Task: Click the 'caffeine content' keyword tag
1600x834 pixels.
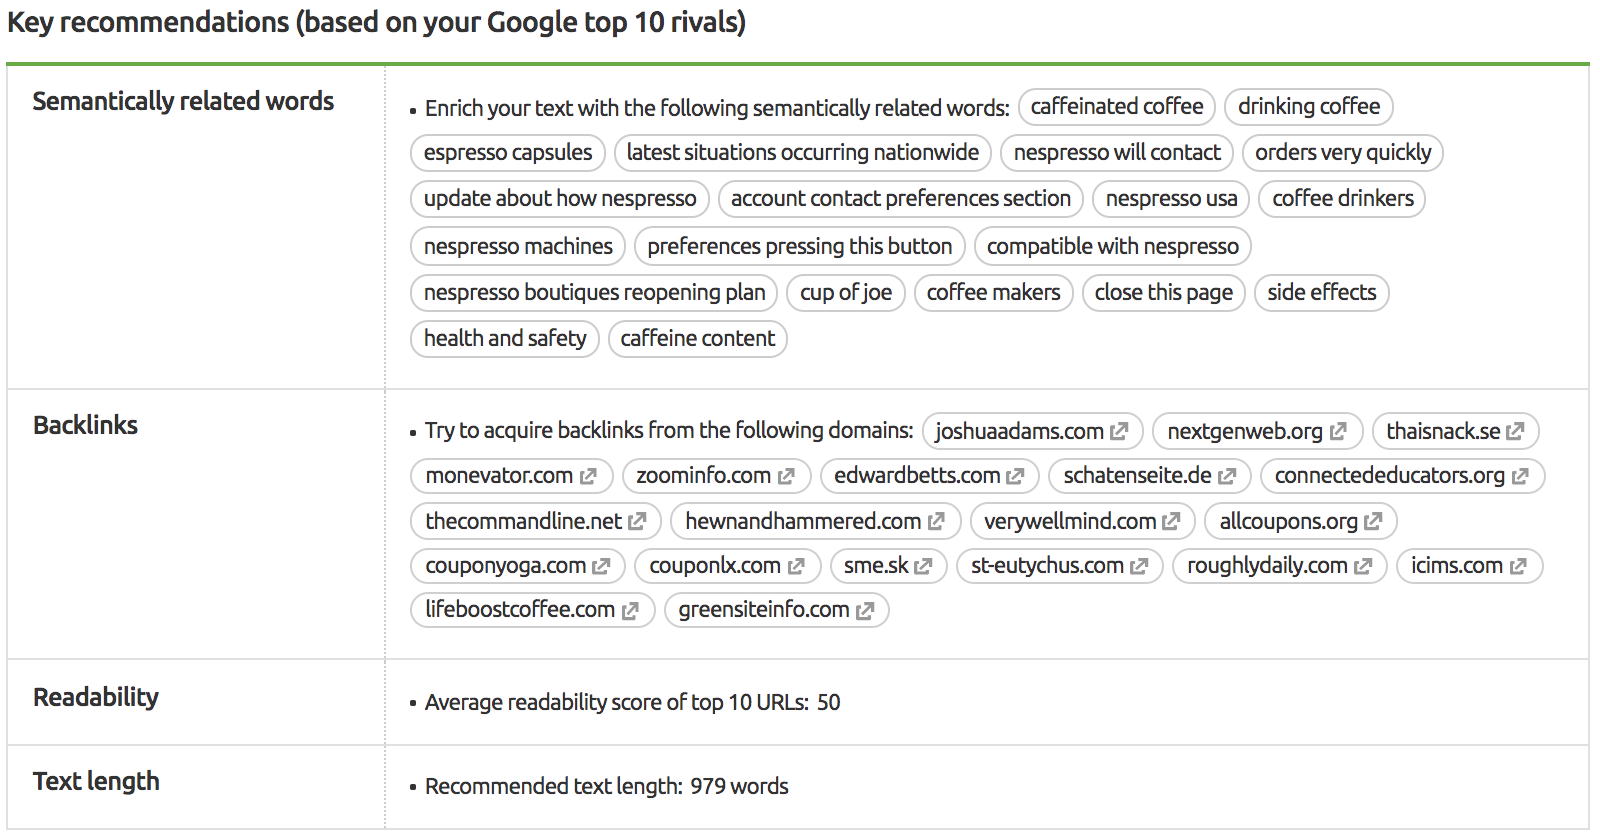Action: pyautogui.click(x=697, y=339)
